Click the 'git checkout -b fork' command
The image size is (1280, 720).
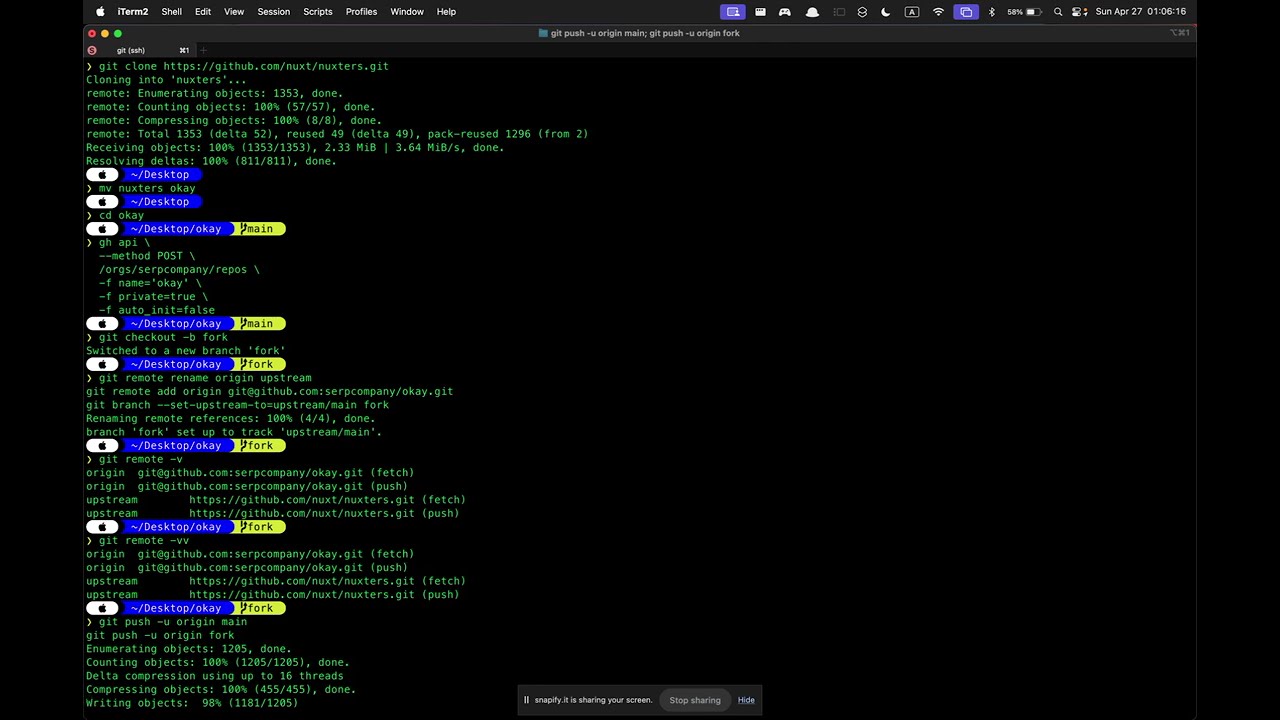point(163,337)
